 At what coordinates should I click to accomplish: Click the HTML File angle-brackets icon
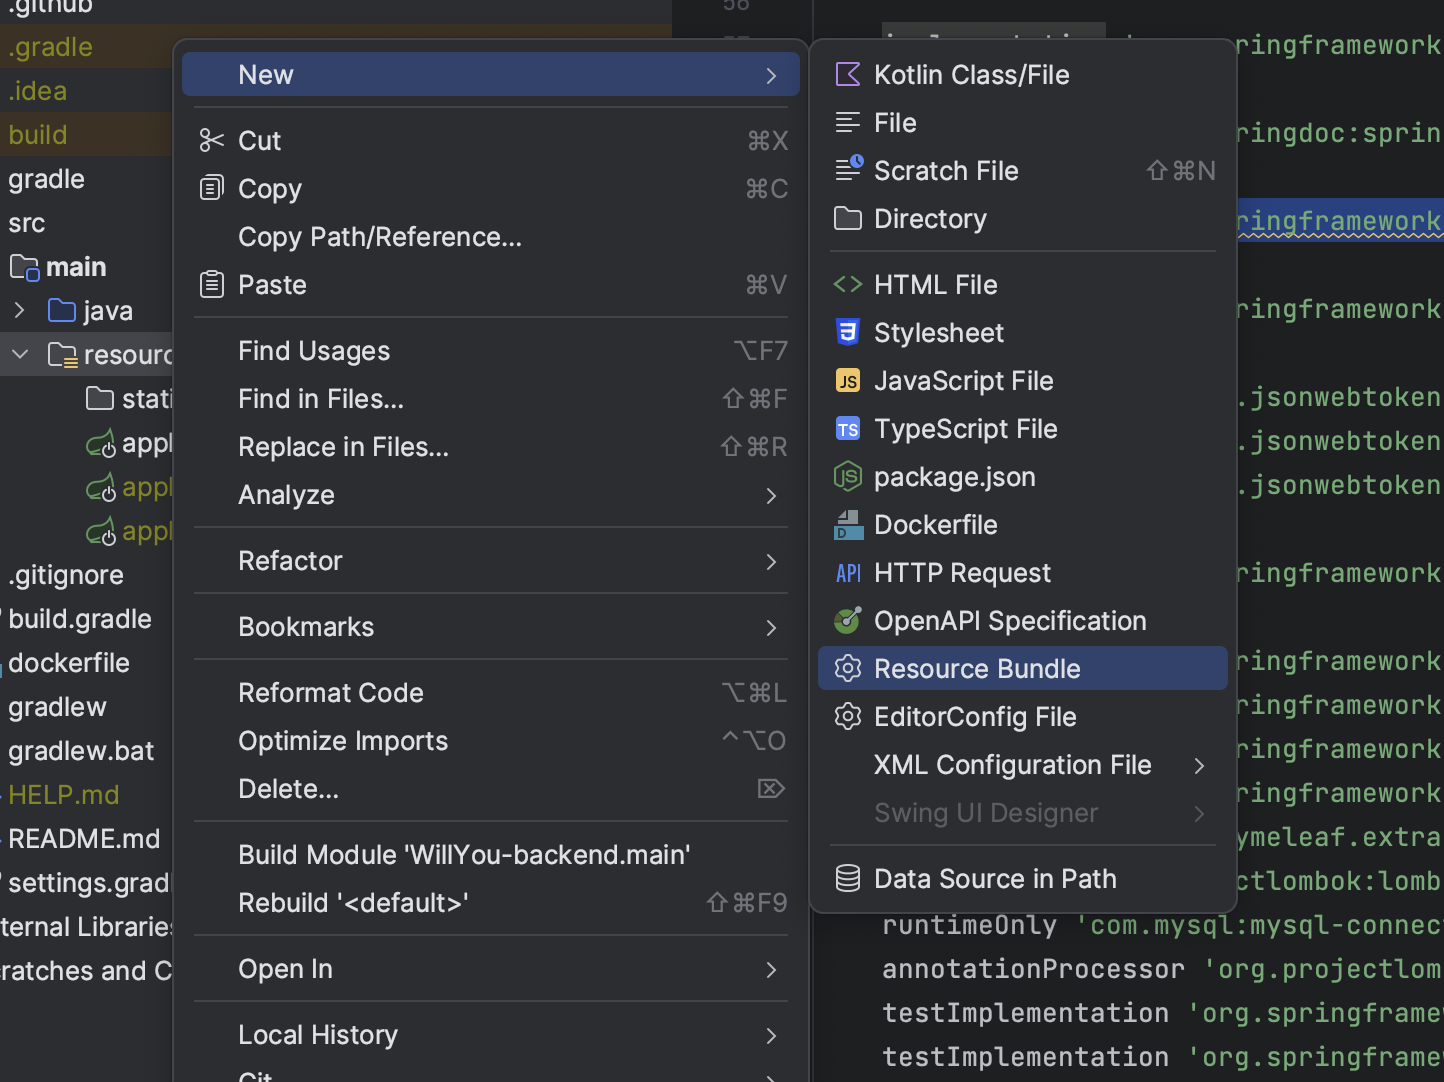click(x=848, y=285)
